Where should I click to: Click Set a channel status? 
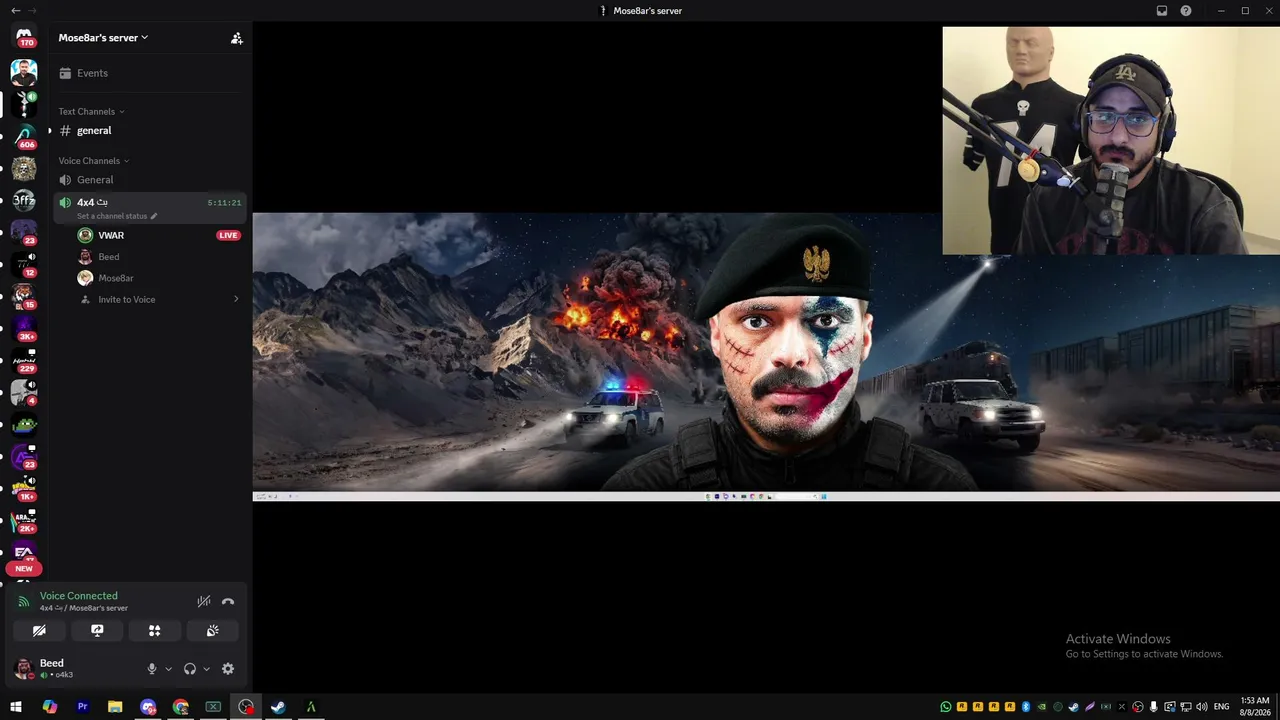click(x=117, y=216)
